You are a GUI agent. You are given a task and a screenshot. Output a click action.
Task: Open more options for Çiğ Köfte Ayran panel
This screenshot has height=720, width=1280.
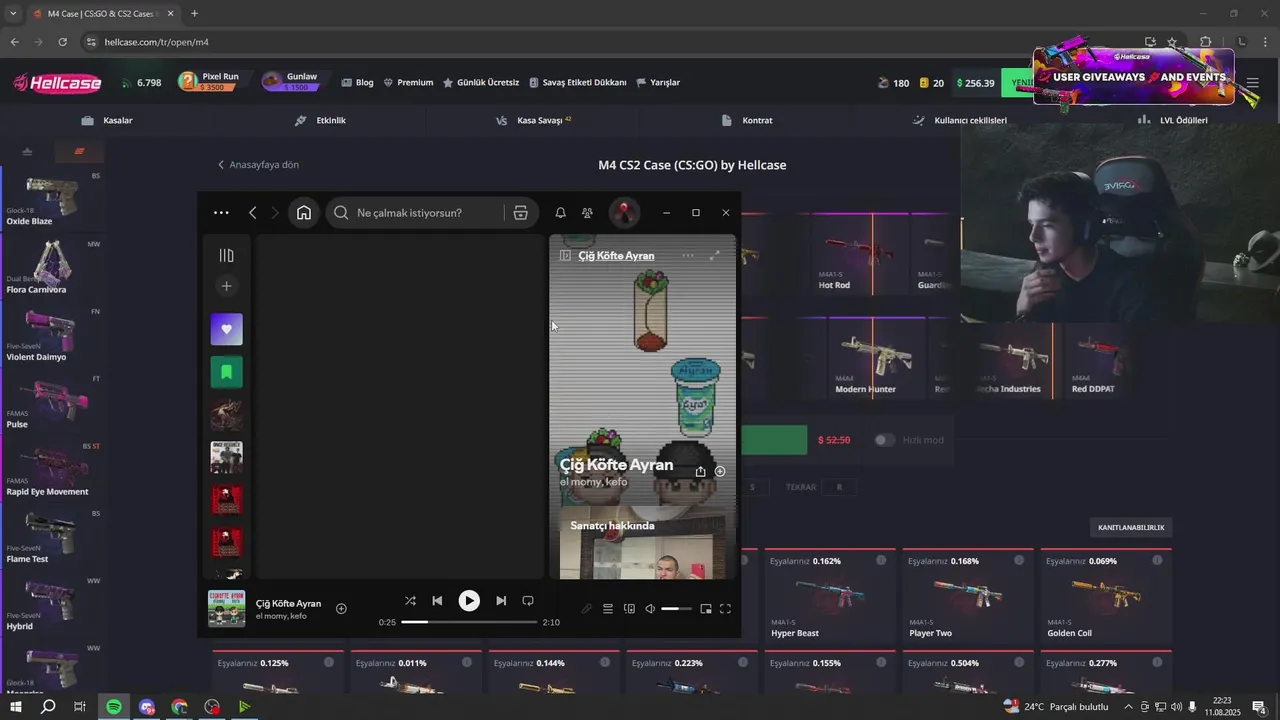[x=688, y=256]
